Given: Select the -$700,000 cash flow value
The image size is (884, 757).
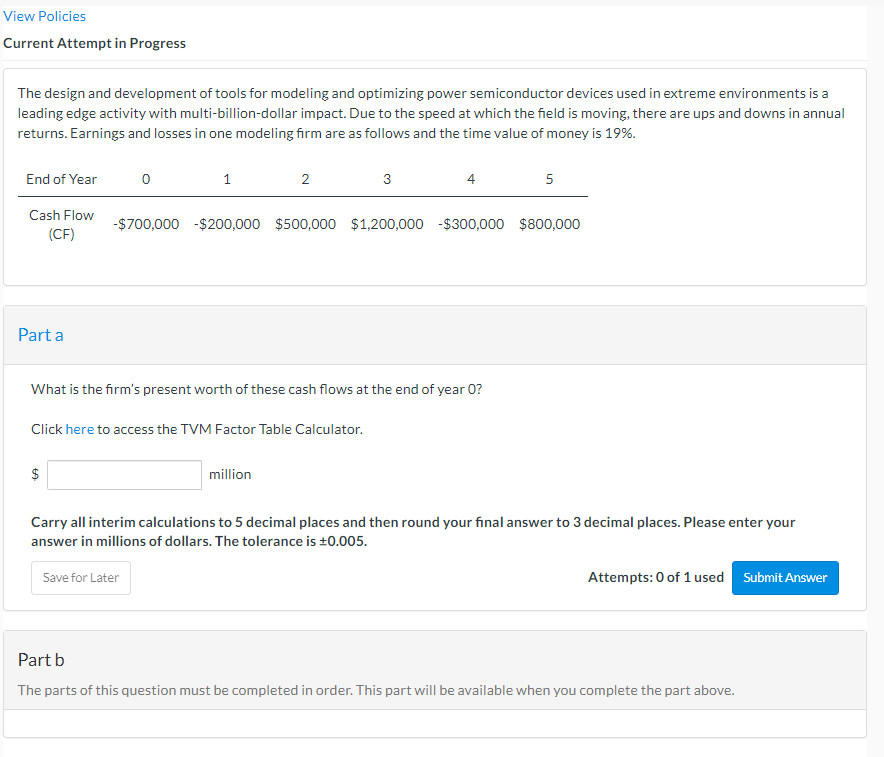Looking at the screenshot, I should tap(146, 224).
